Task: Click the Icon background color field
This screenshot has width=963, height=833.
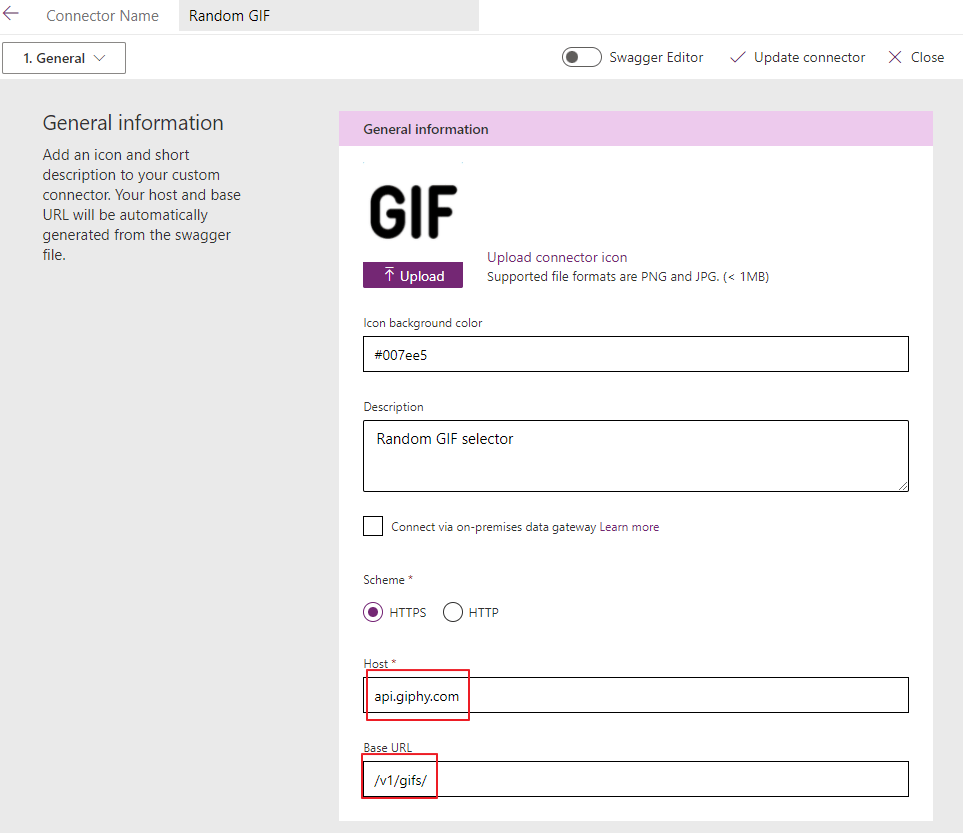Action: point(635,354)
